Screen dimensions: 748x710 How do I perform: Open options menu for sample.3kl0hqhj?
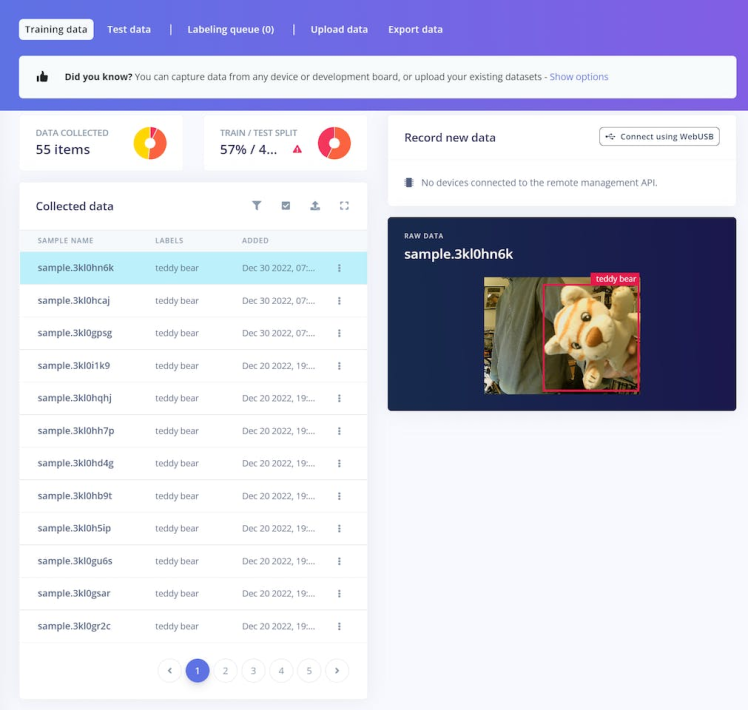[339, 398]
